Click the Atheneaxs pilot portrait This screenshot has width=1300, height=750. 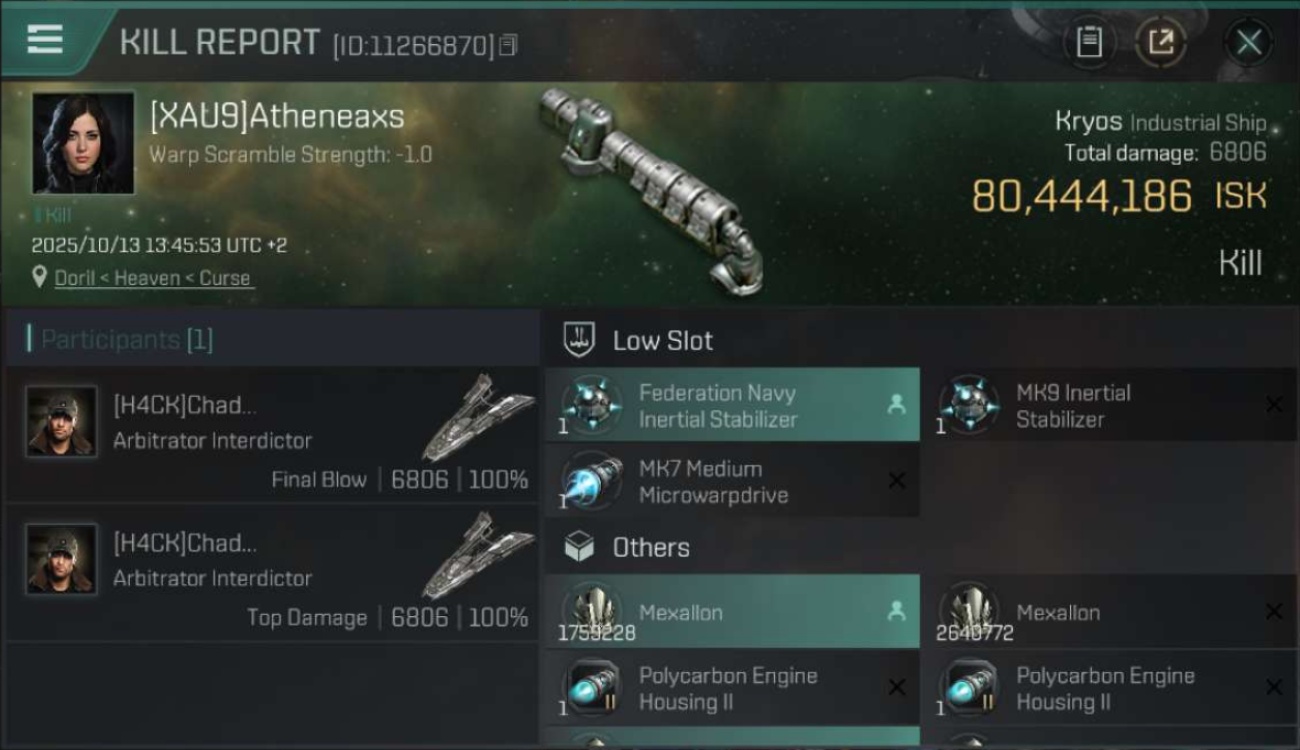83,143
